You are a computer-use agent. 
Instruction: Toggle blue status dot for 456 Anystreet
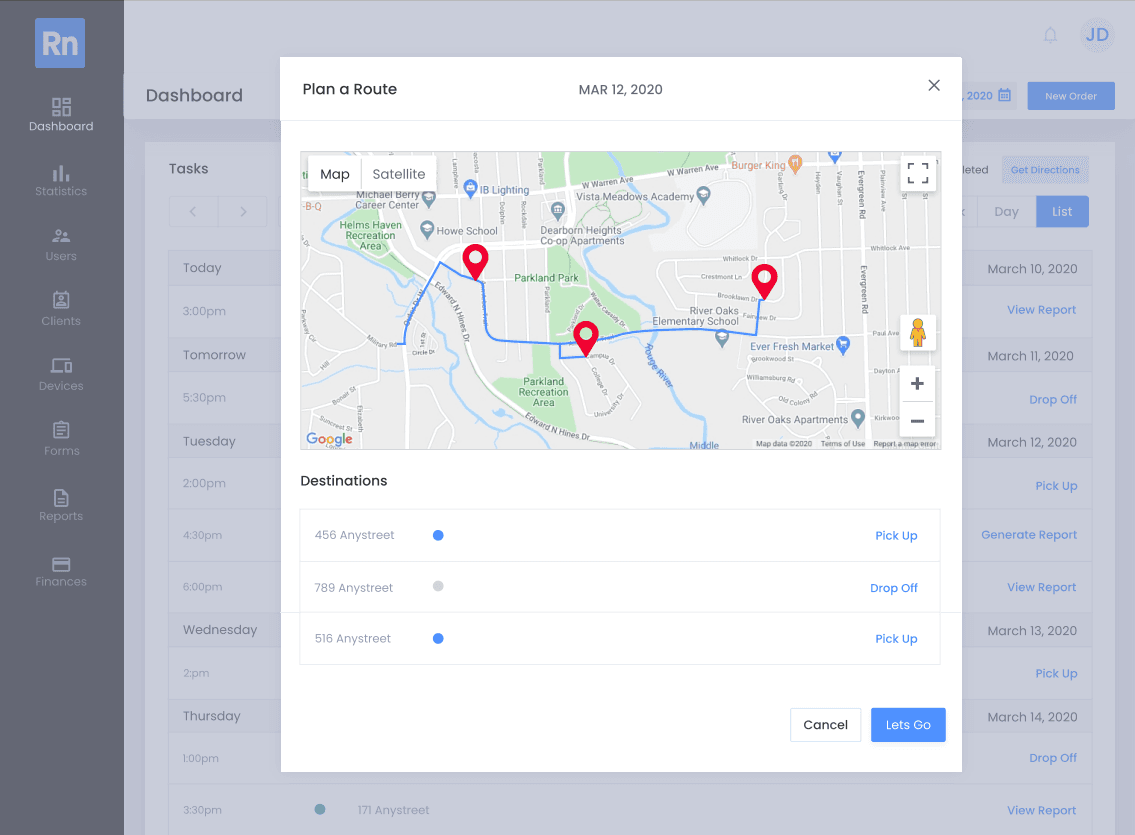click(438, 536)
